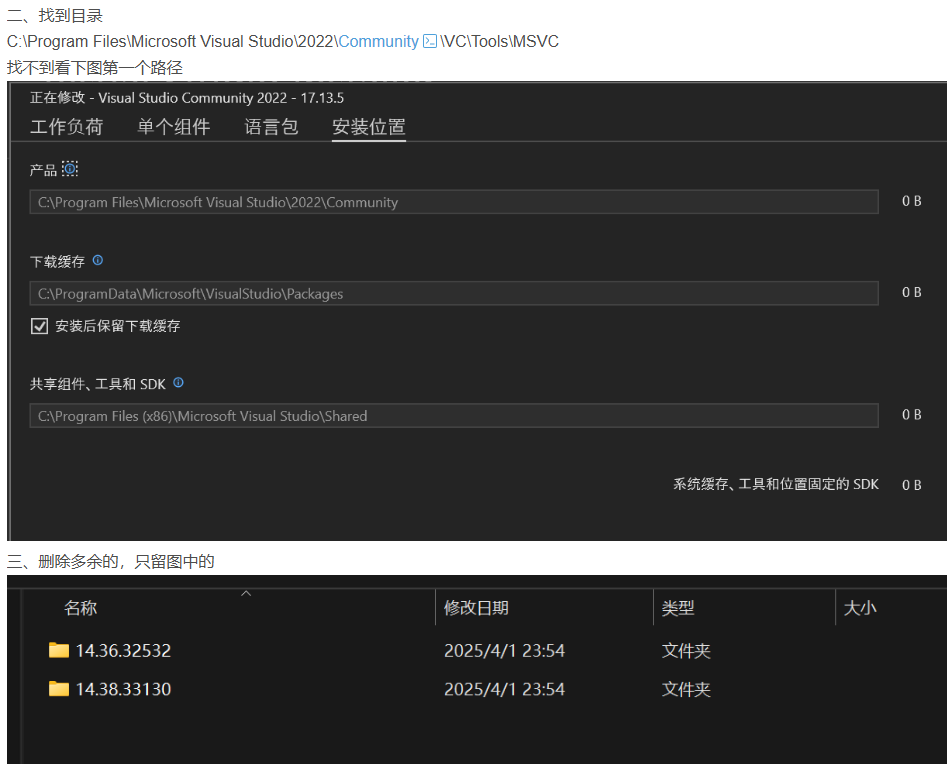Viewport: 947px width, 764px height.
Task: Click date cell of 14.38.33130 row
Action: tap(504, 689)
